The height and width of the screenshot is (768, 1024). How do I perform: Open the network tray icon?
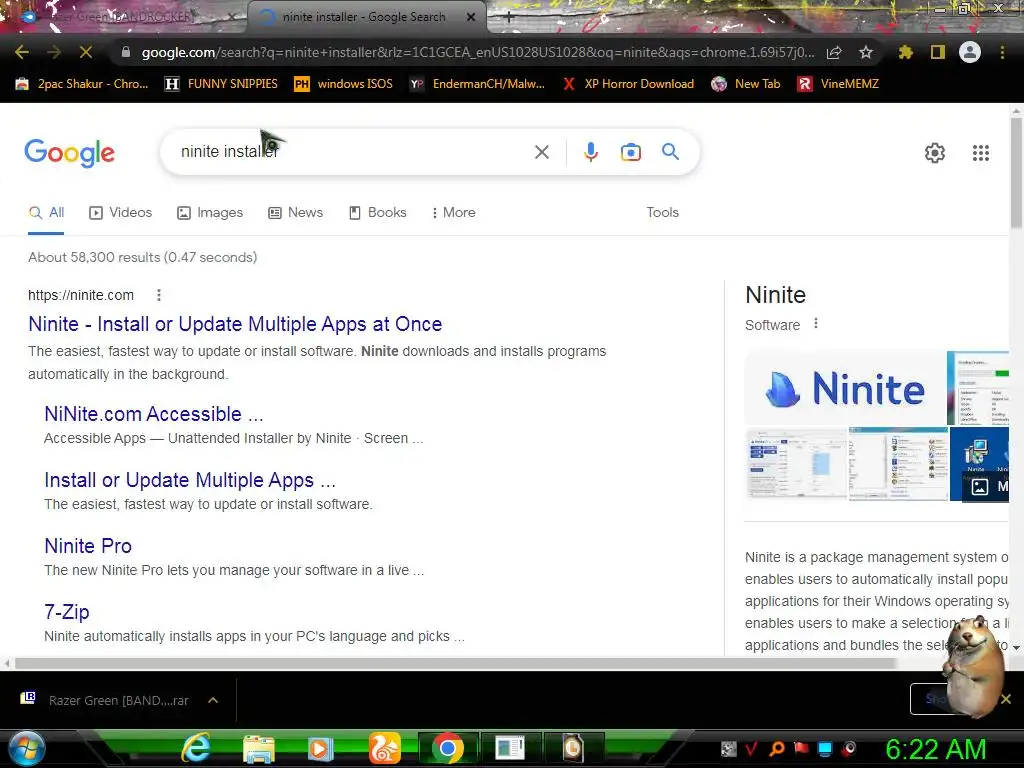click(x=825, y=748)
